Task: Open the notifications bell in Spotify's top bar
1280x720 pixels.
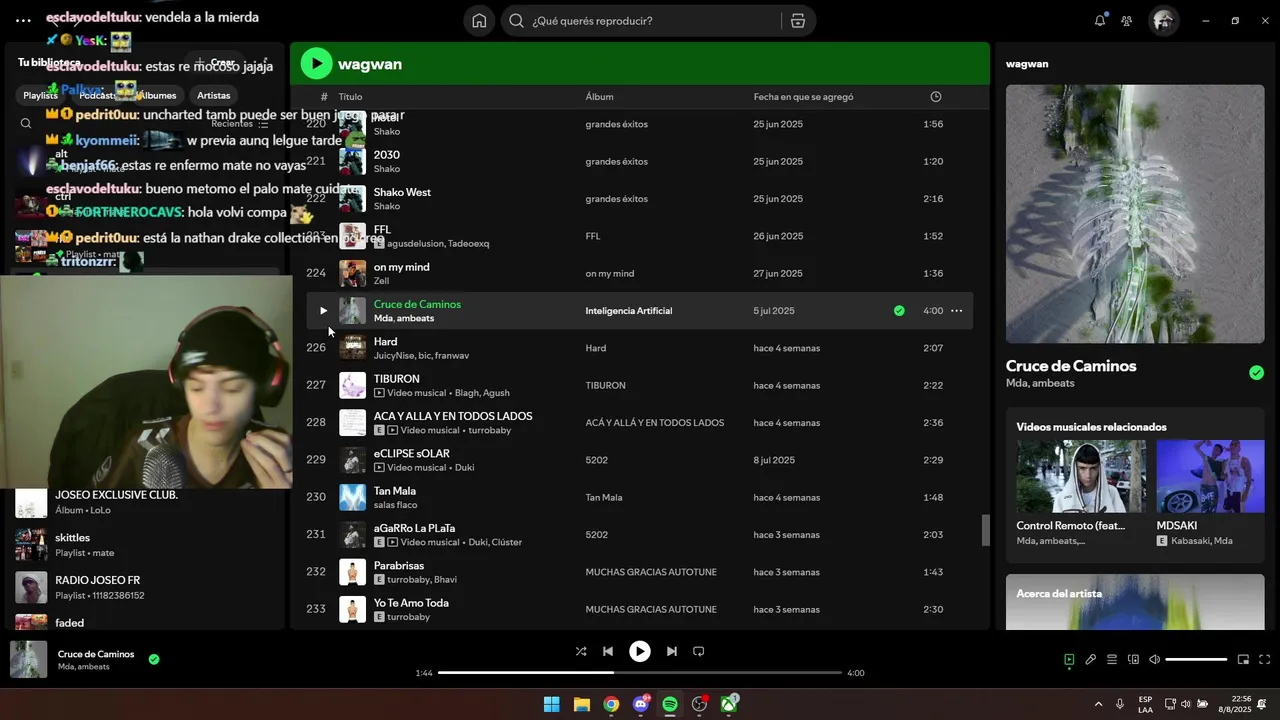Action: 1100,21
